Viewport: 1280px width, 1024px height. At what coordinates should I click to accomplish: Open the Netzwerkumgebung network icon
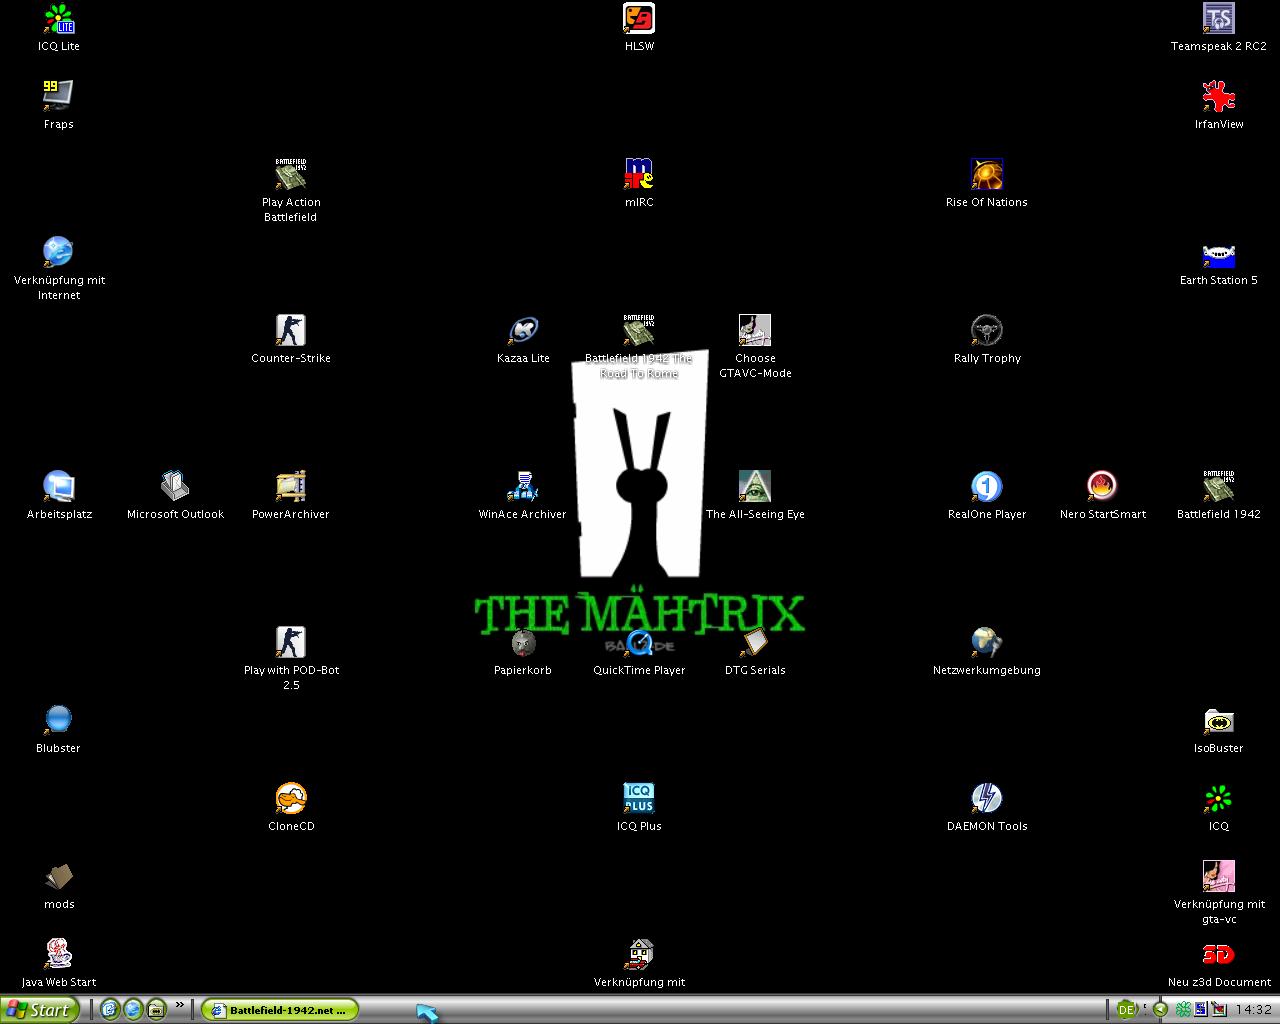coord(987,651)
